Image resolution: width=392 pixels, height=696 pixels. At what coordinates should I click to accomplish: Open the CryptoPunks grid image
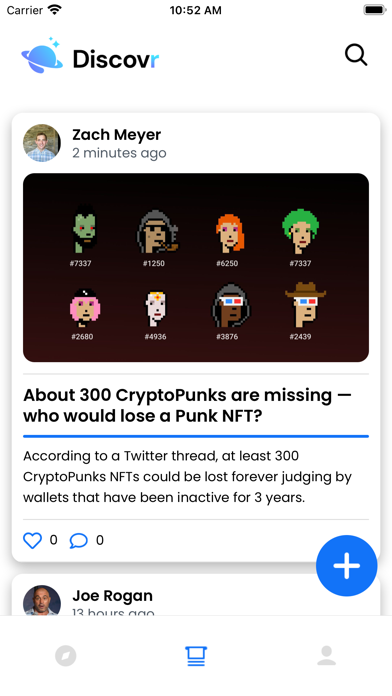click(196, 268)
